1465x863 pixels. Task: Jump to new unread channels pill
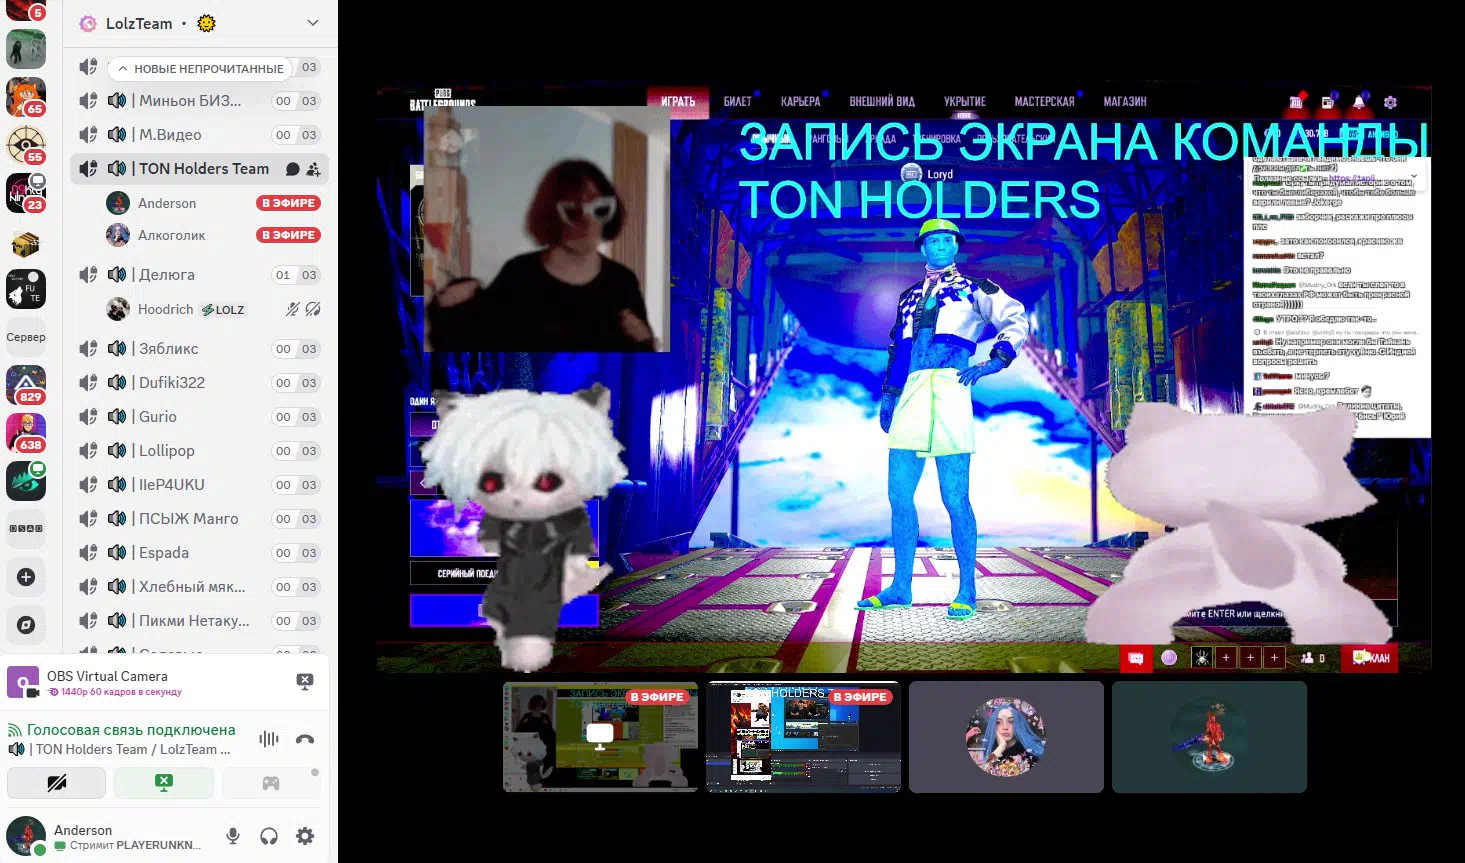[200, 69]
